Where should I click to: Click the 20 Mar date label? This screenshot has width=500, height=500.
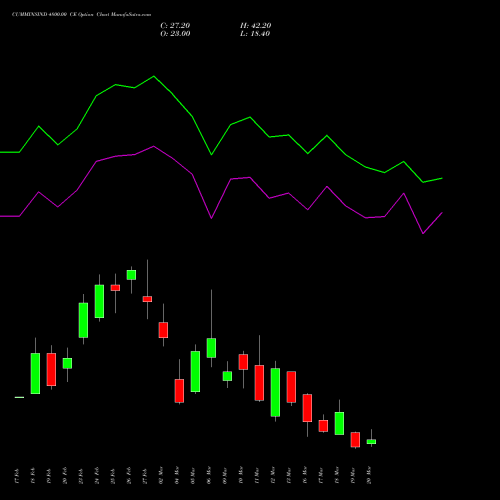369,476
